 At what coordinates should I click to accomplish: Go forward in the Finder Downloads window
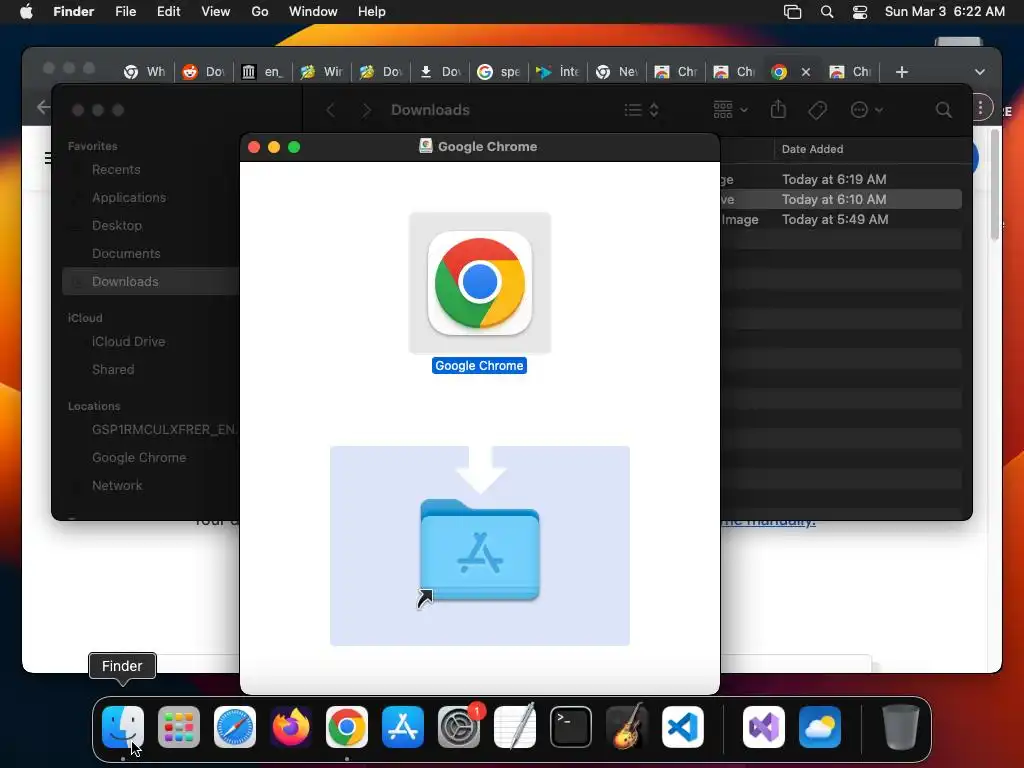tap(366, 110)
